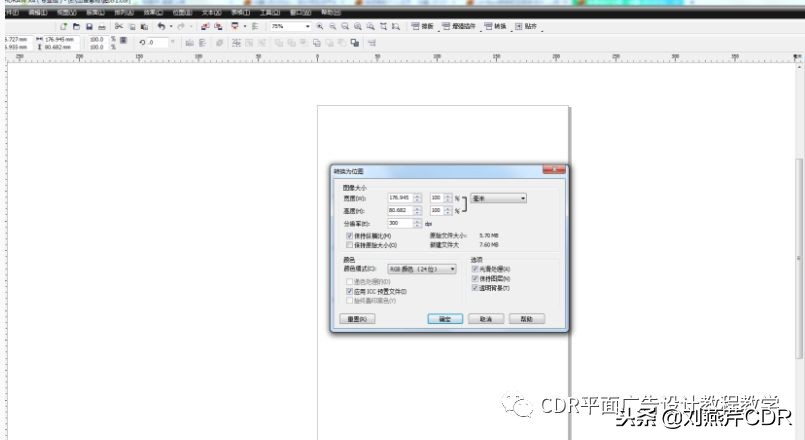805x440 pixels.
Task: Toggle the 透明背景 checkbox
Action: point(475,288)
